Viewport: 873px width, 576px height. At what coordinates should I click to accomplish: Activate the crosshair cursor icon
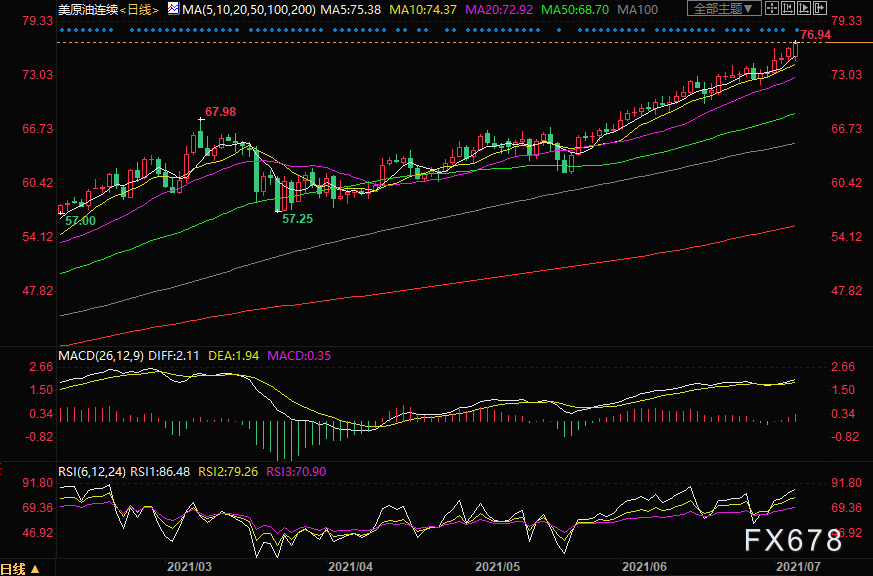772,8
